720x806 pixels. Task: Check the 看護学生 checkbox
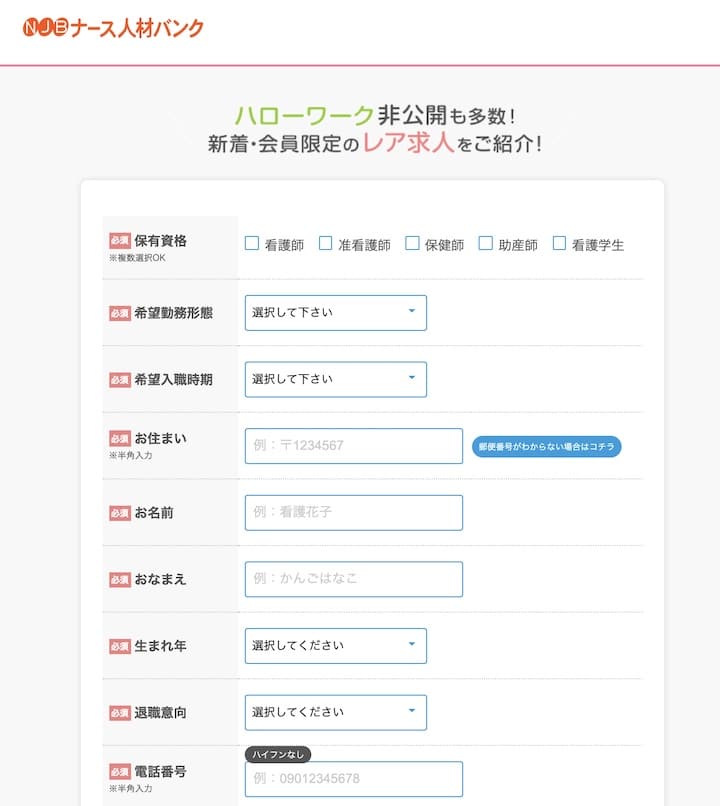pyautogui.click(x=558, y=241)
